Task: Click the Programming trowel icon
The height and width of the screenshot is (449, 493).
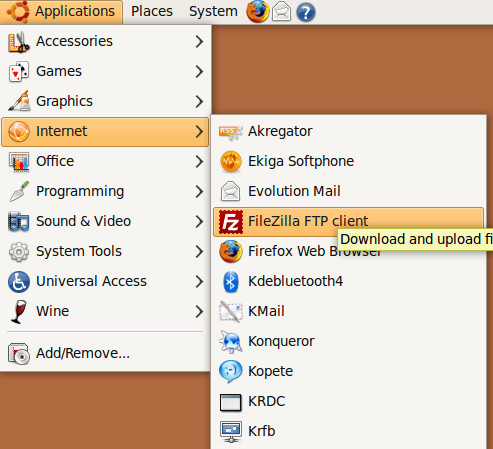Action: click(19, 191)
